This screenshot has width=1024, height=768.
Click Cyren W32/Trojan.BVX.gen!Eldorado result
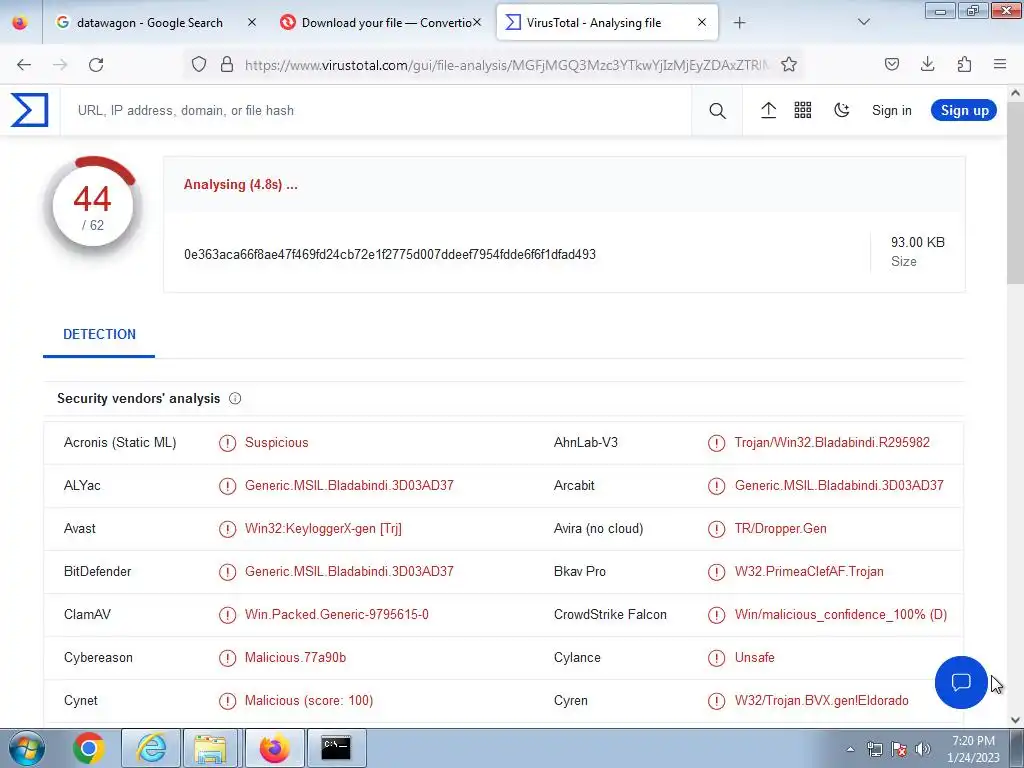[822, 701]
